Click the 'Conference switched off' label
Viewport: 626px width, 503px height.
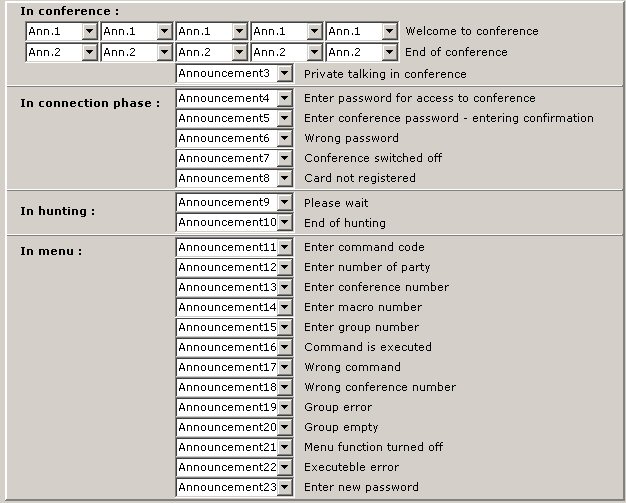(373, 158)
